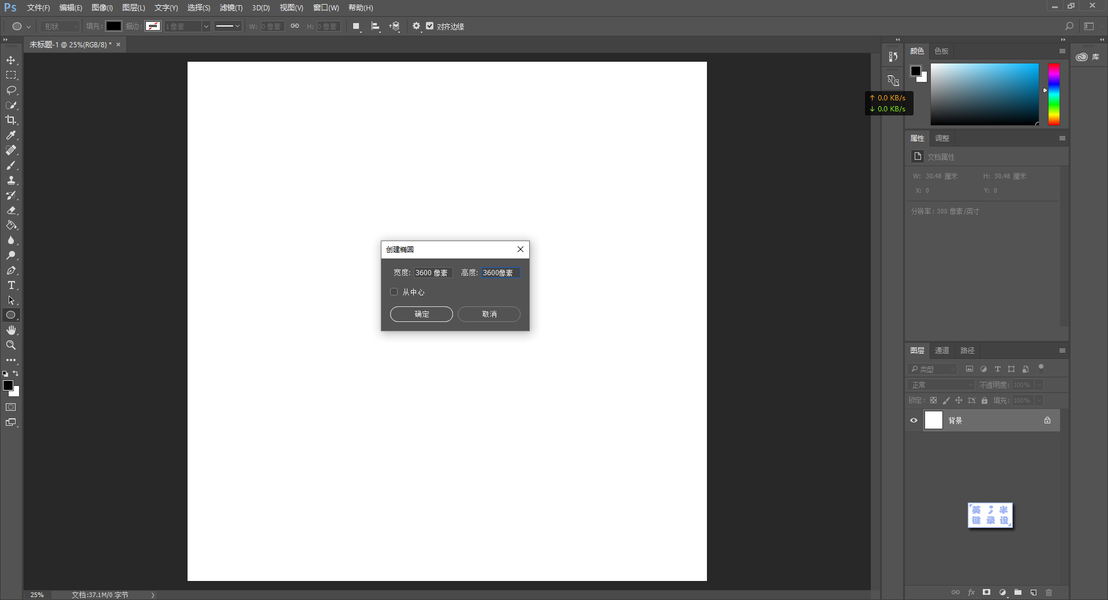Click the path arrangement icon in options bar
The image size is (1108, 600).
pyautogui.click(x=394, y=26)
